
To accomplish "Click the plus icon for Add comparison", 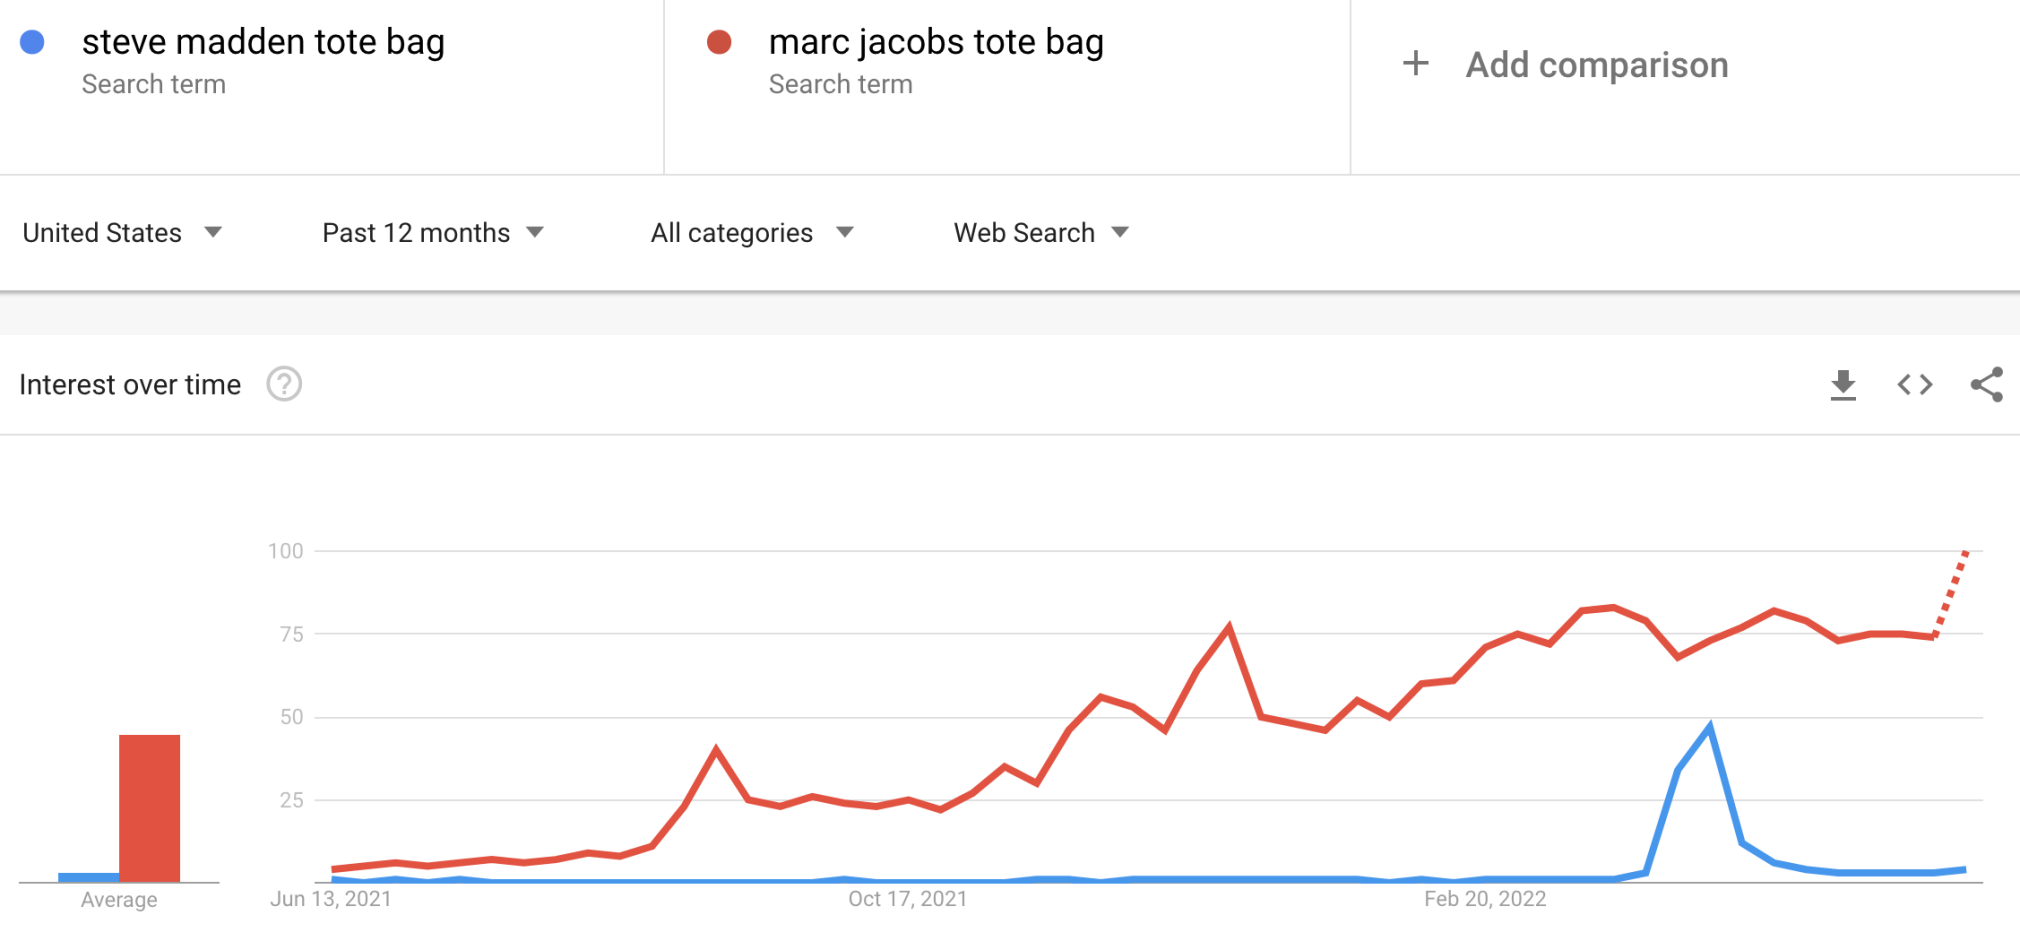I will (1415, 64).
